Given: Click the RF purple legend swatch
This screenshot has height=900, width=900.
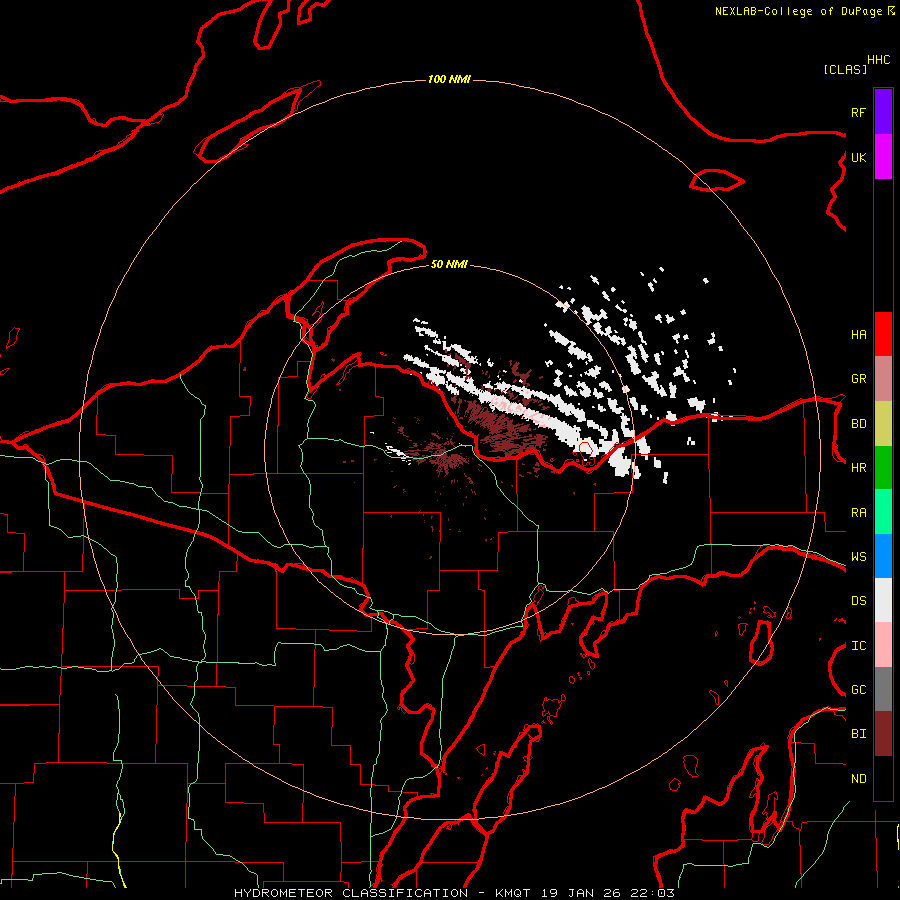Looking at the screenshot, I should coord(883,112).
